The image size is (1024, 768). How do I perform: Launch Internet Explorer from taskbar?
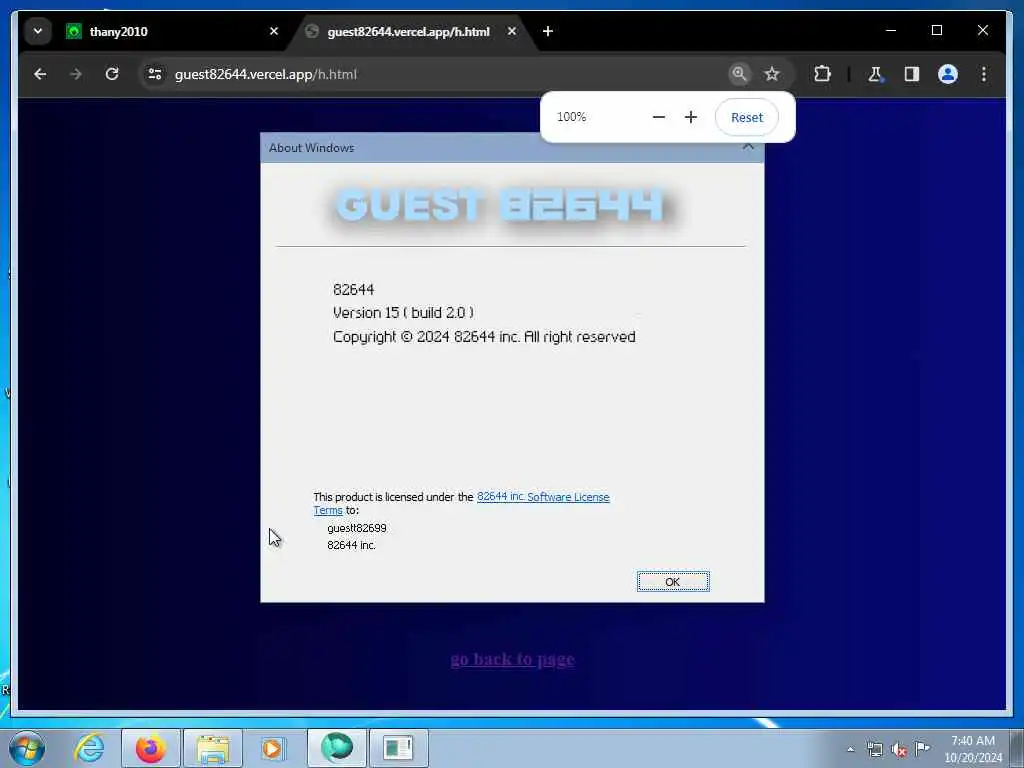89,748
